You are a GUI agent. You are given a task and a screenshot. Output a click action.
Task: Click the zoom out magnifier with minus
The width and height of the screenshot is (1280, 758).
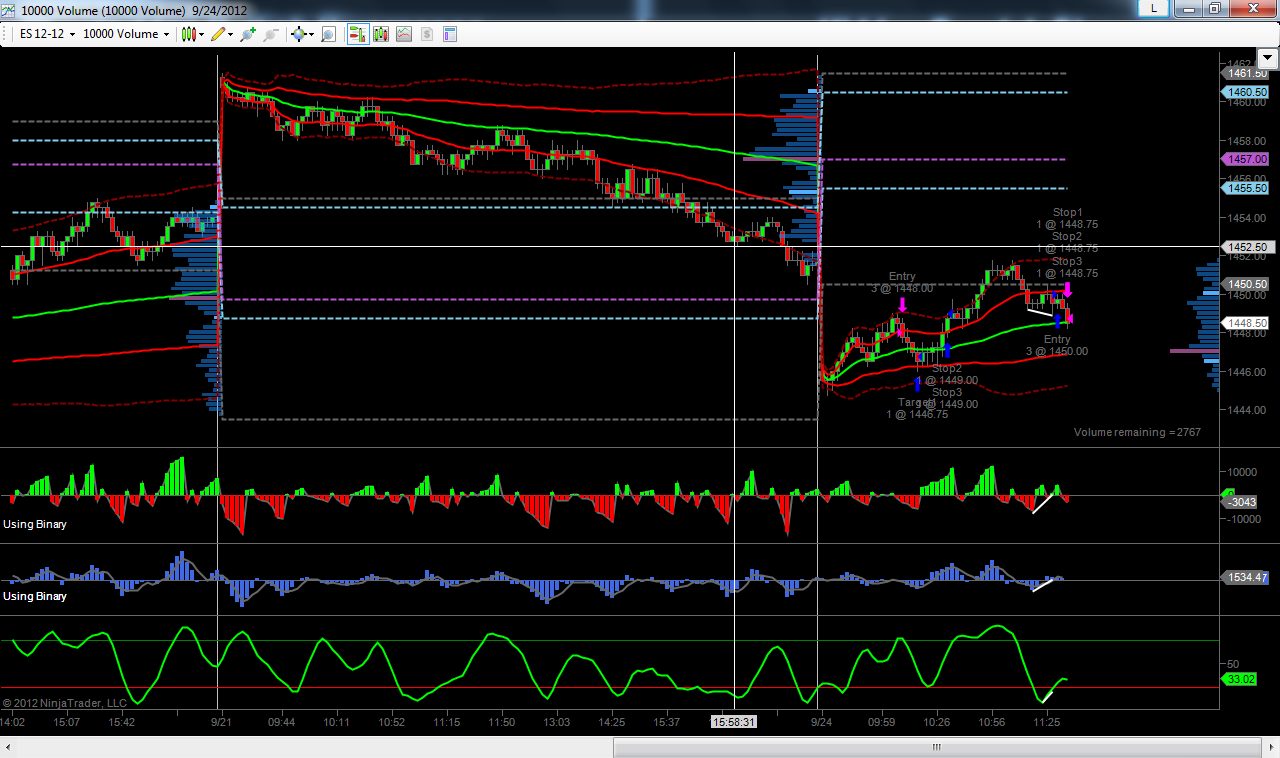(270, 34)
